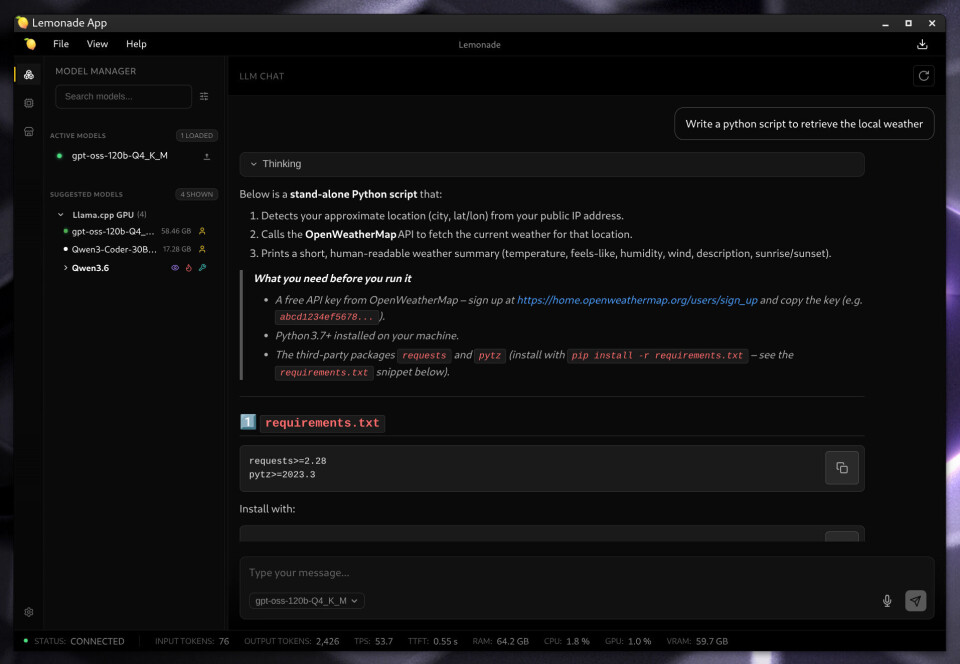Click the microphone voice input icon

[887, 601]
